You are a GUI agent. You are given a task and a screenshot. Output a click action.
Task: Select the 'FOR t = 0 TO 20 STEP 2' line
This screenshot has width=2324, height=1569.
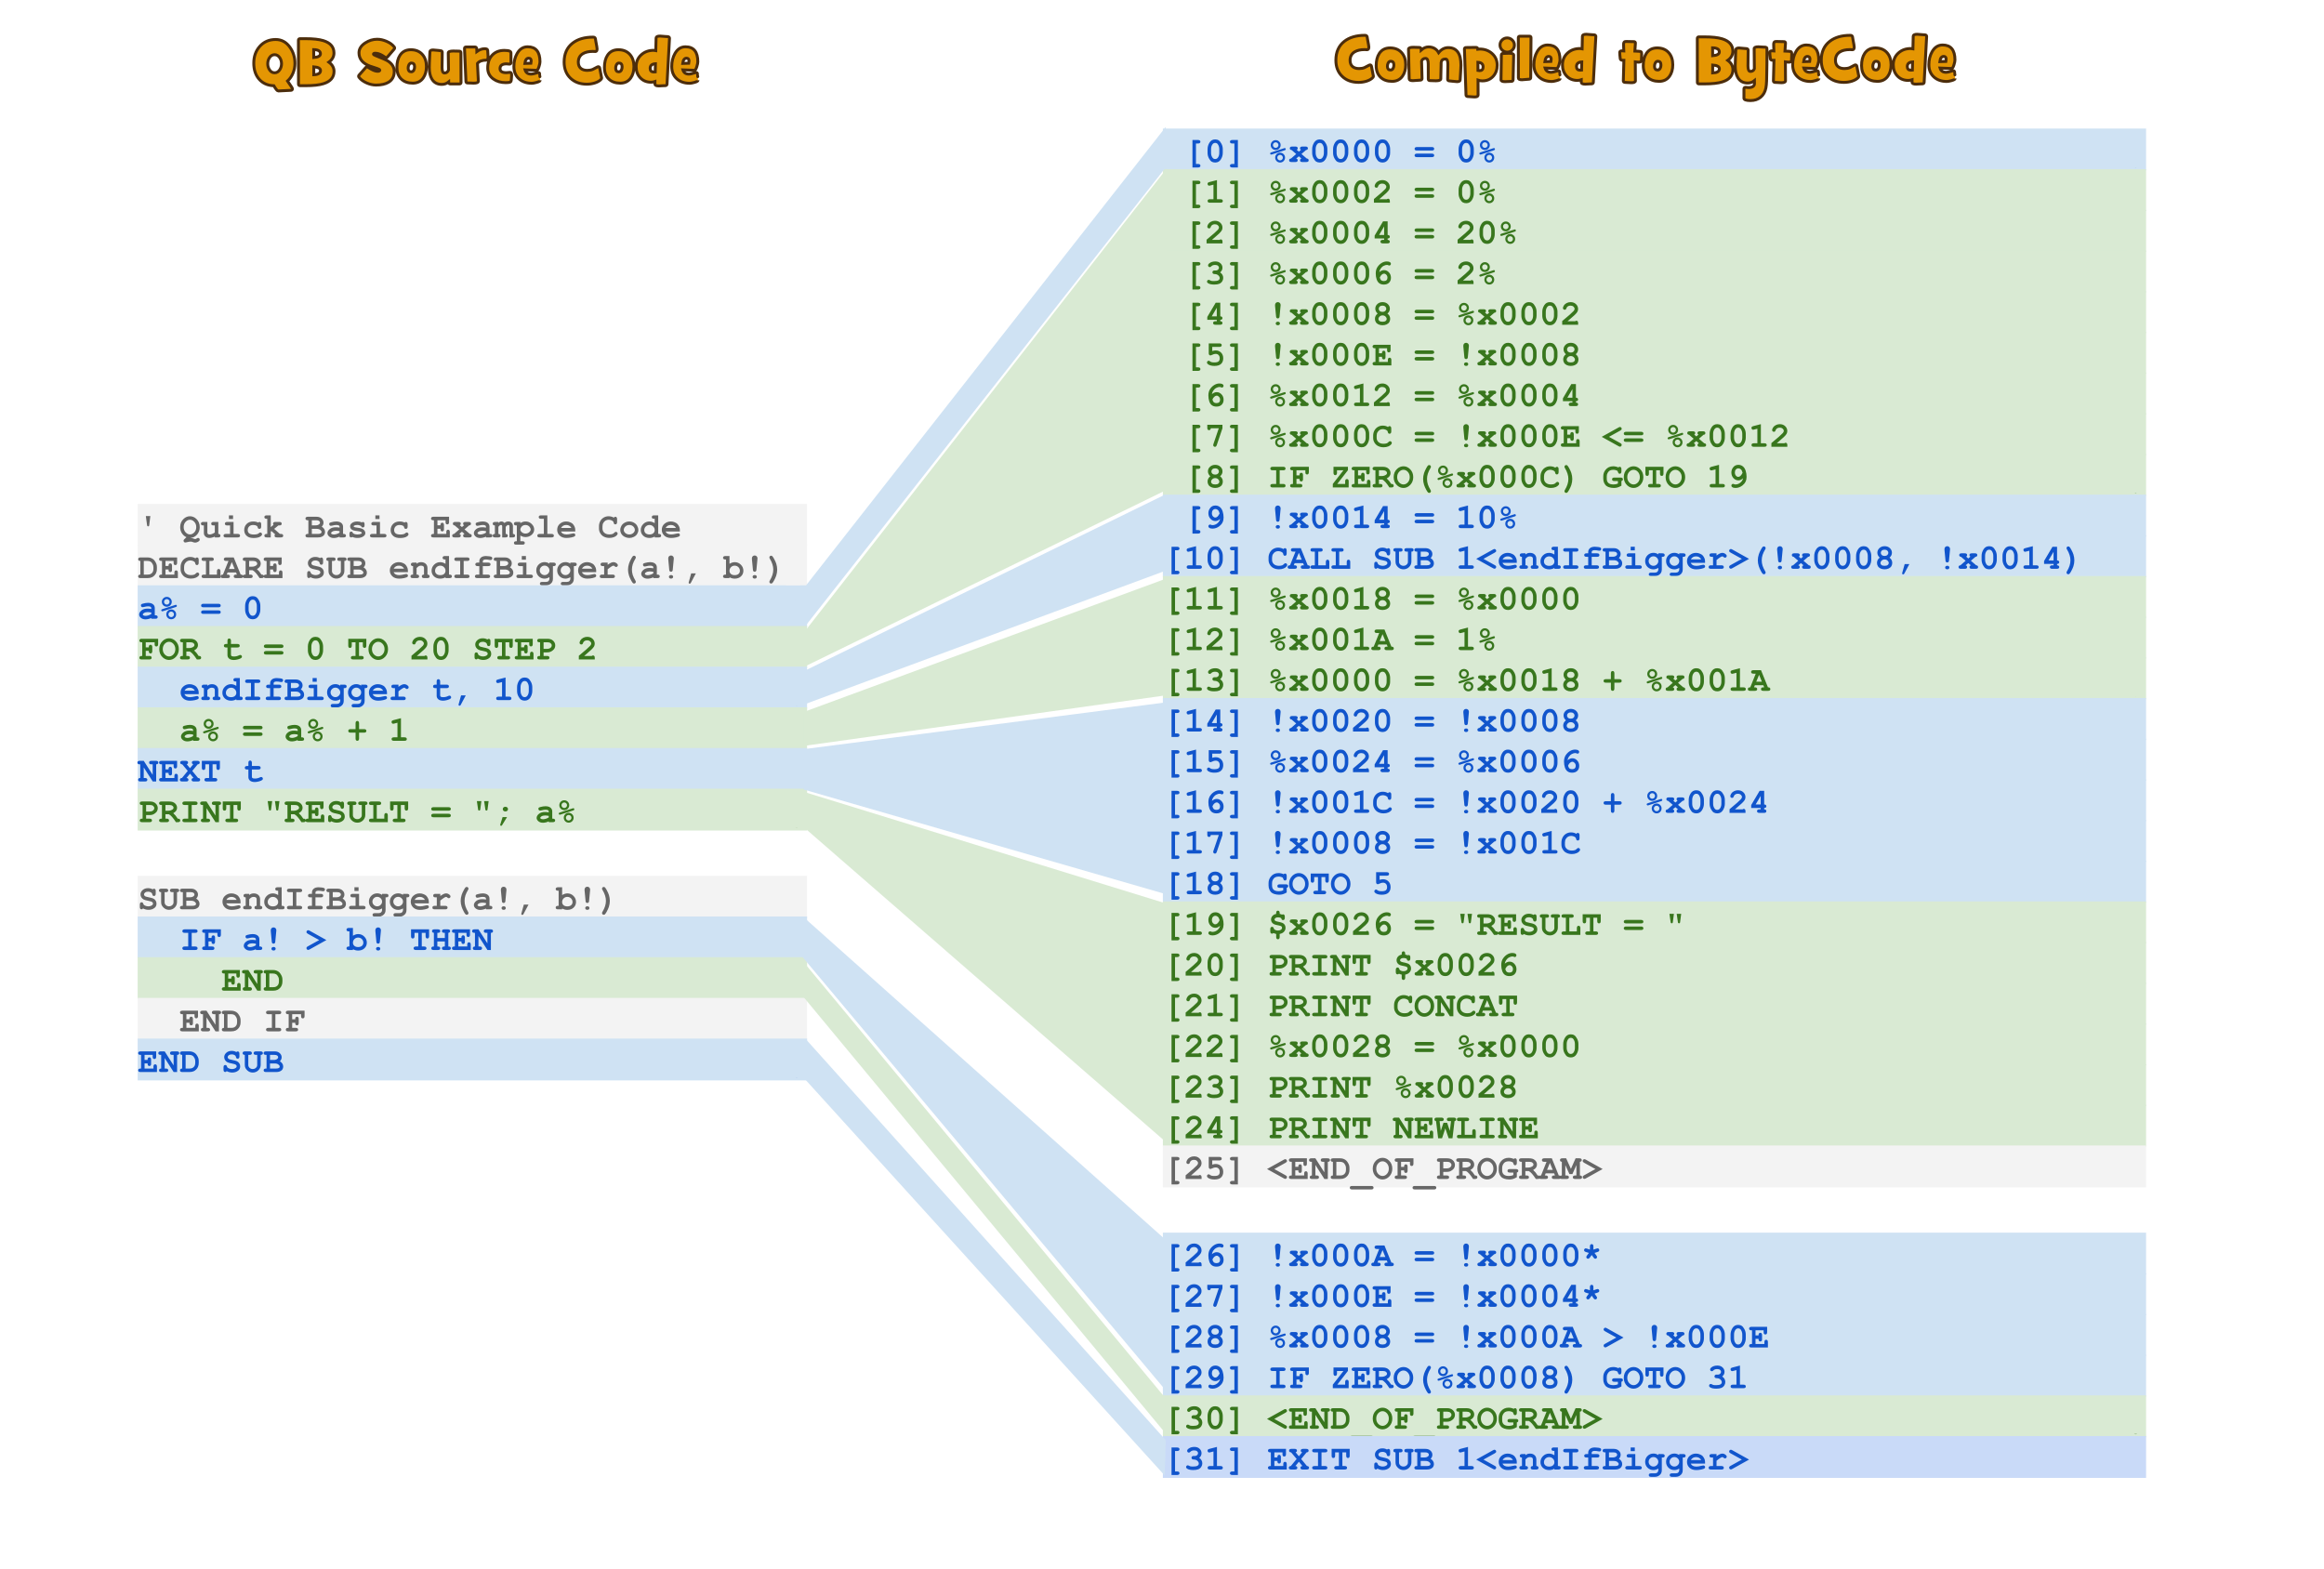(x=366, y=649)
